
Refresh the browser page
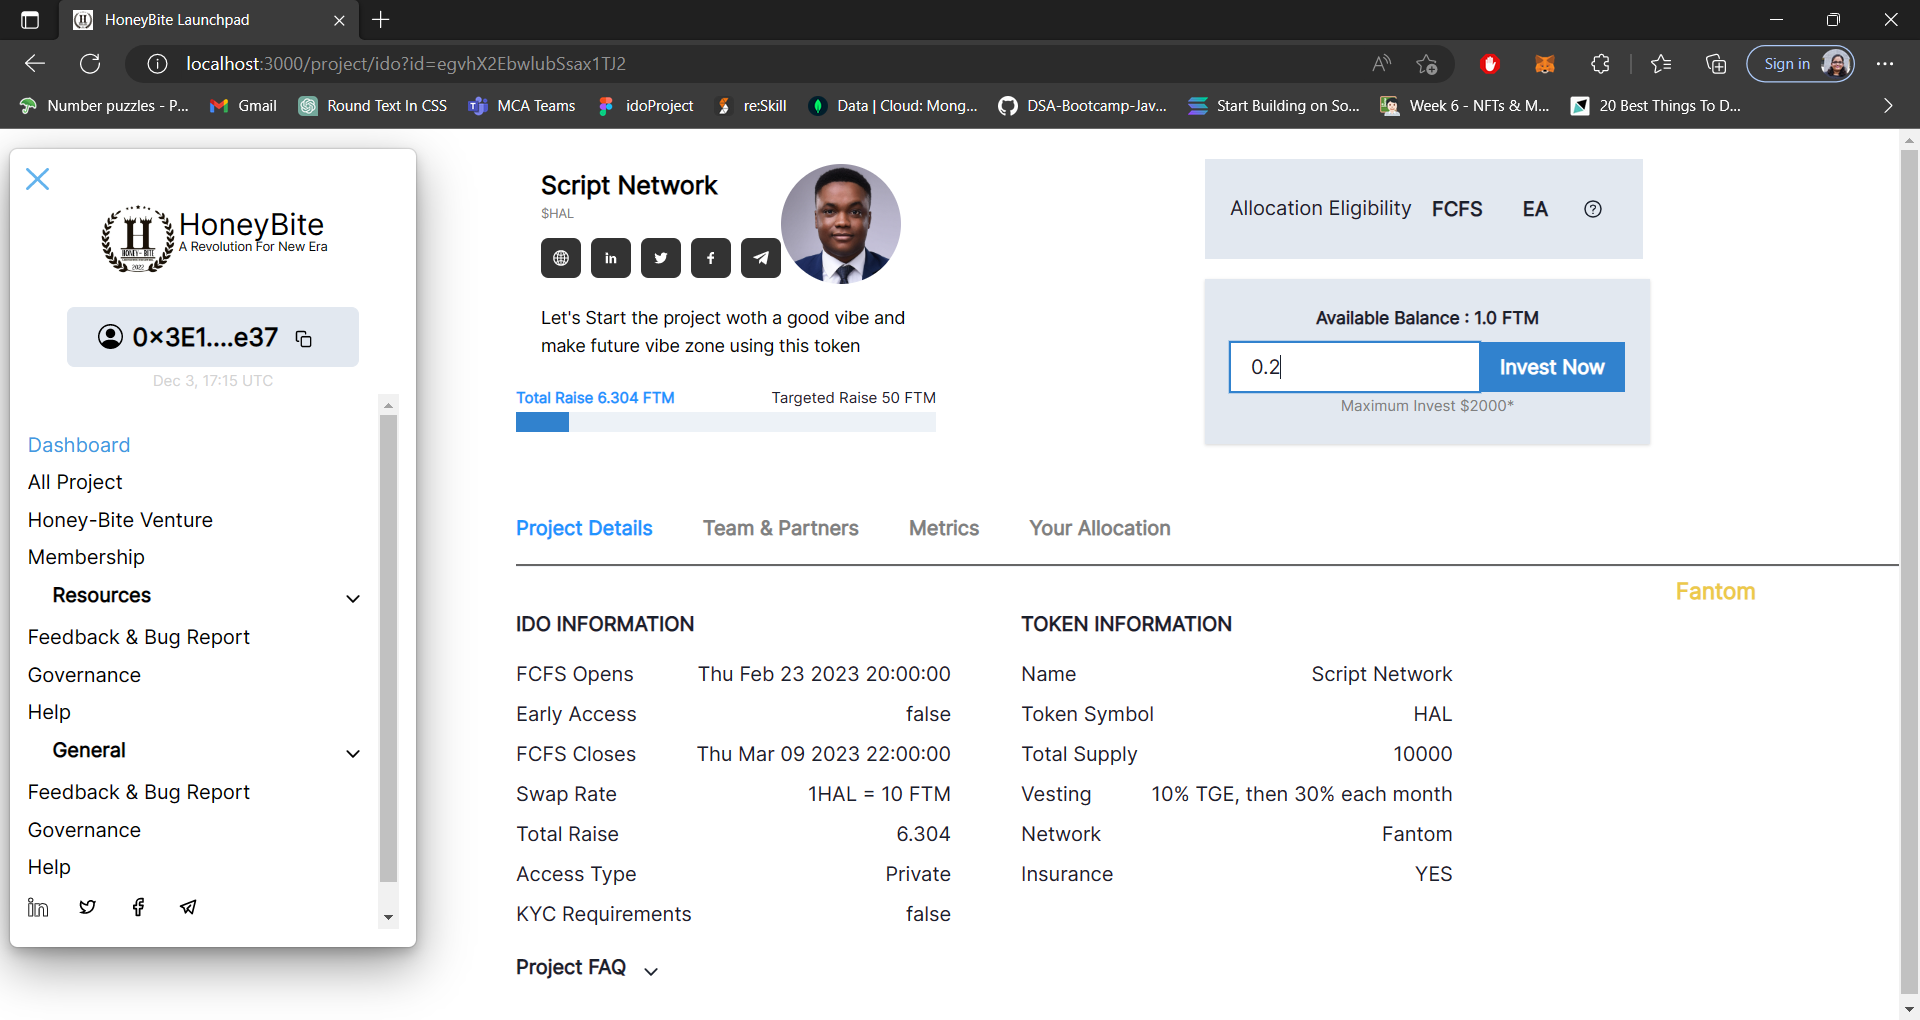tap(90, 64)
